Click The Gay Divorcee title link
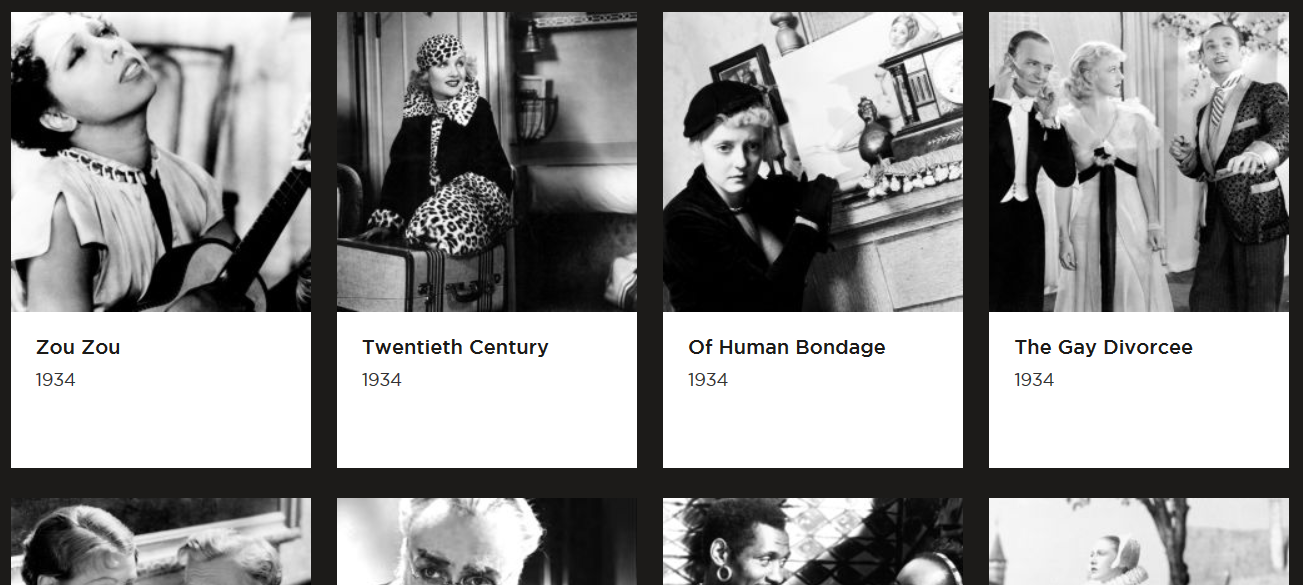The width and height of the screenshot is (1303, 585). coord(1103,347)
